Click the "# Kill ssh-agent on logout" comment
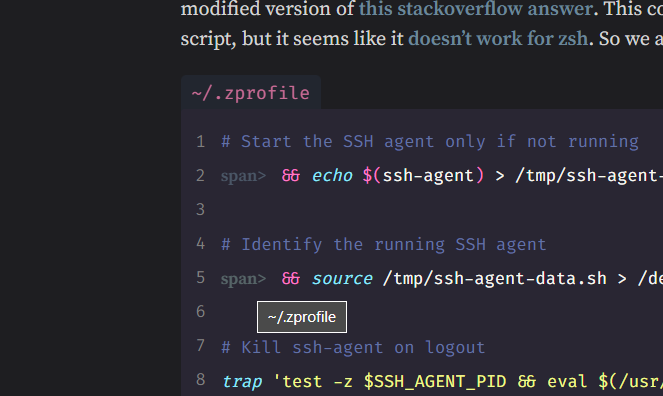This screenshot has width=663, height=396. [x=353, y=347]
